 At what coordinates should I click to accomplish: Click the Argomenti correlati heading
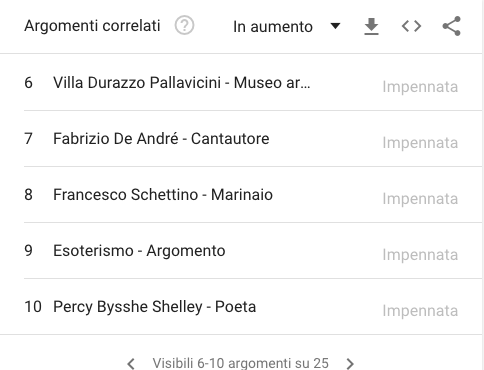coord(92,26)
